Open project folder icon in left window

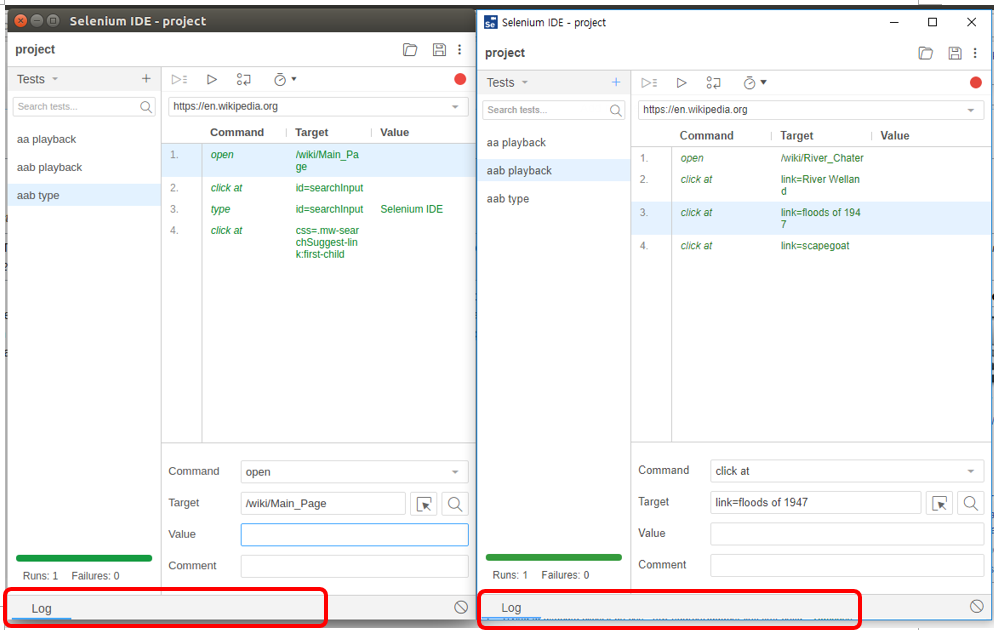(x=410, y=49)
